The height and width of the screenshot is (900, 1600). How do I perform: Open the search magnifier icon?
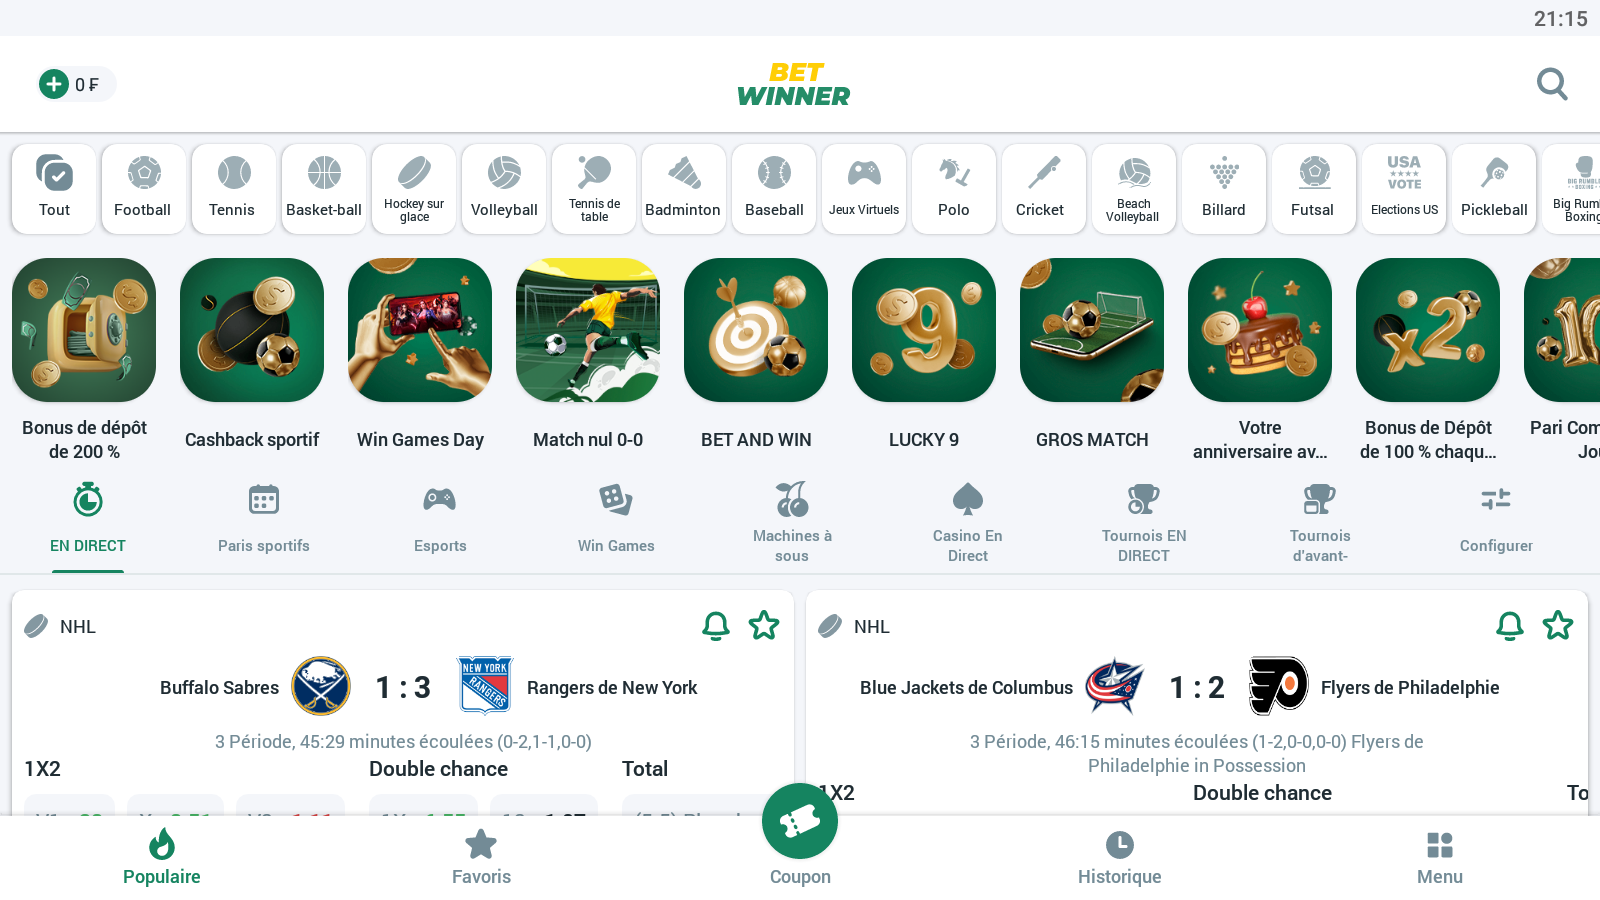(1552, 84)
